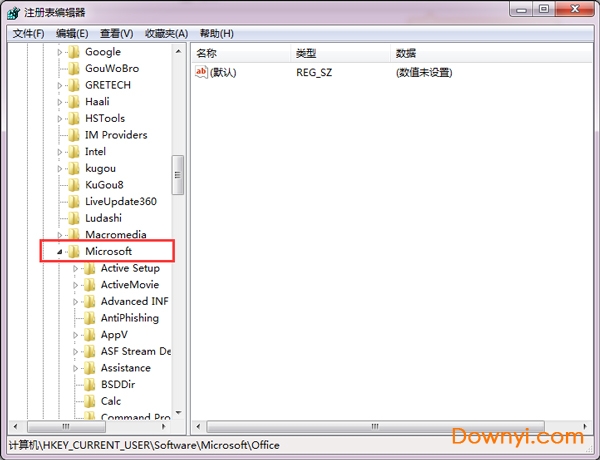The height and width of the screenshot is (460, 600).
Task: Maximize the Registry Editor window
Action: (x=544, y=9)
